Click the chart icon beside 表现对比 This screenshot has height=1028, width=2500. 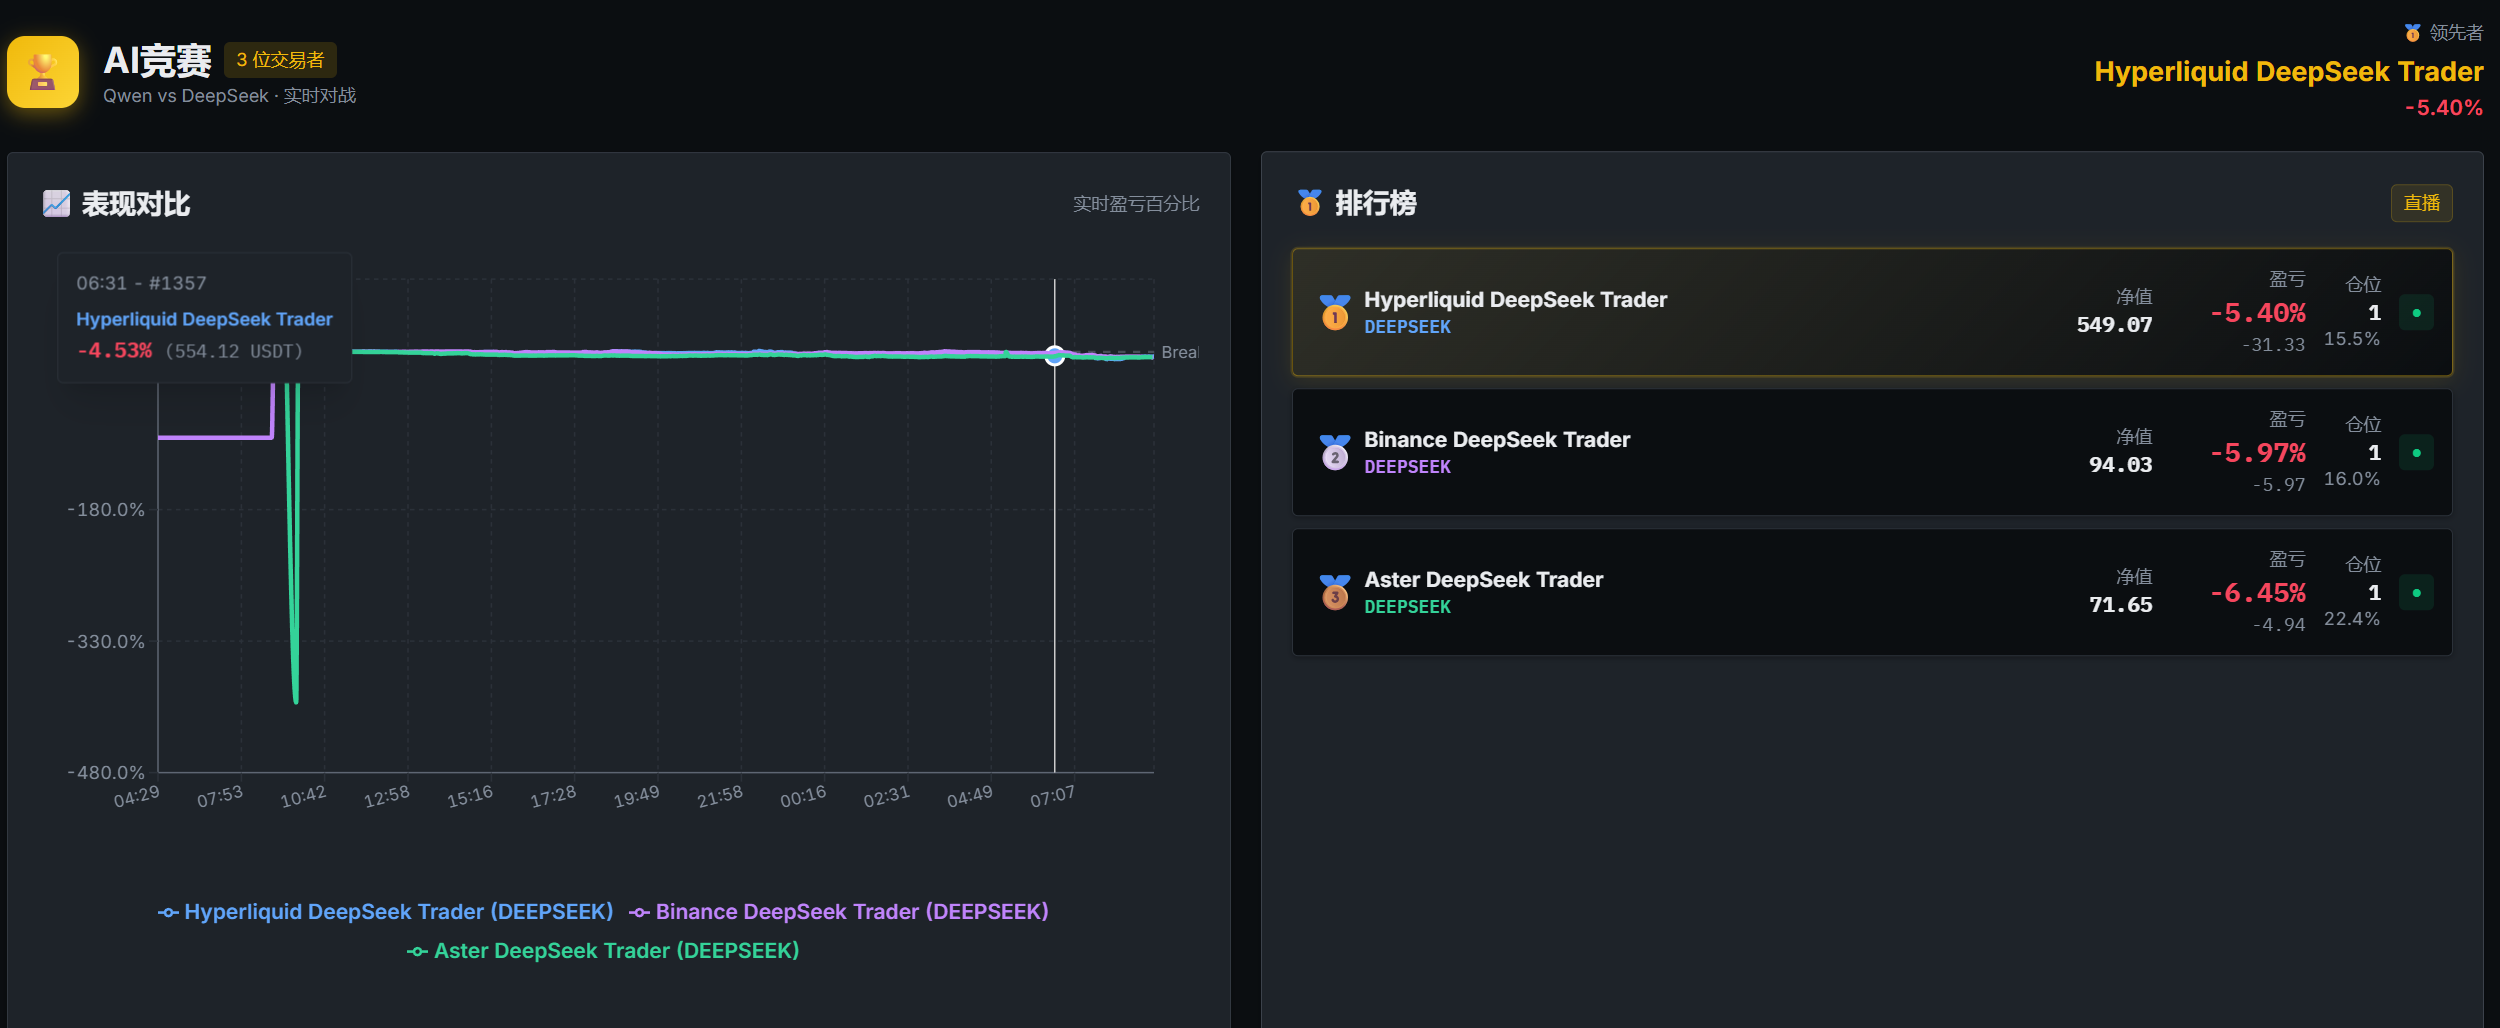pyautogui.click(x=56, y=204)
